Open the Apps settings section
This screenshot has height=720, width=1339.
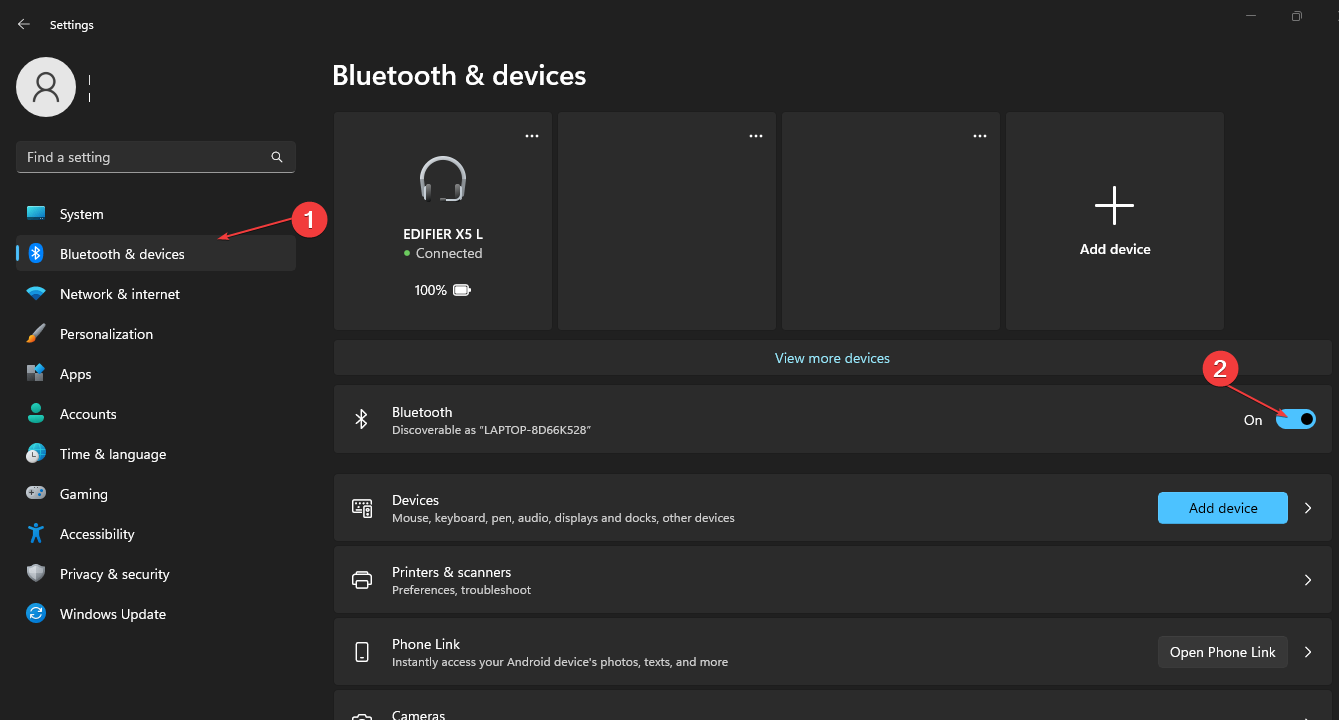tap(156, 374)
